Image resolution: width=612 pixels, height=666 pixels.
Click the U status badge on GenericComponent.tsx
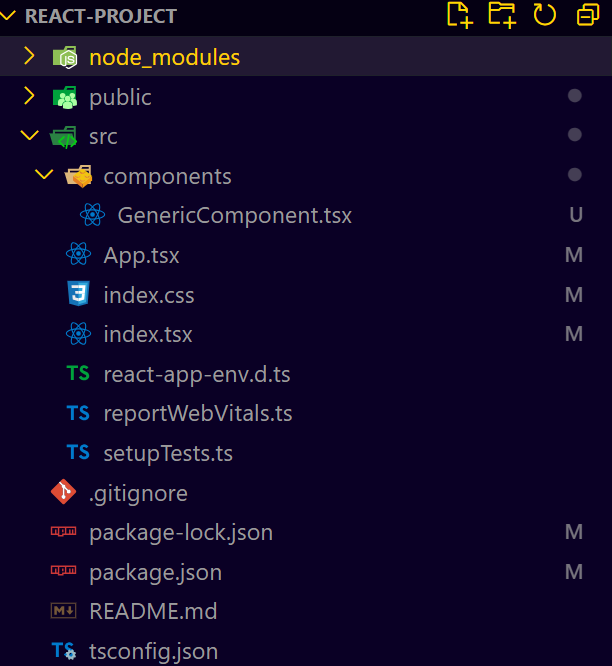[x=575, y=215]
